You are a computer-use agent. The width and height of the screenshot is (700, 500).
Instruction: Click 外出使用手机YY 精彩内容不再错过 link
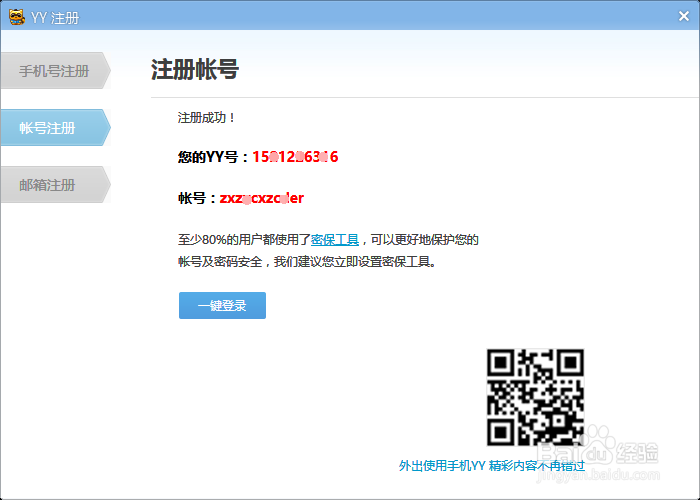(x=492, y=466)
